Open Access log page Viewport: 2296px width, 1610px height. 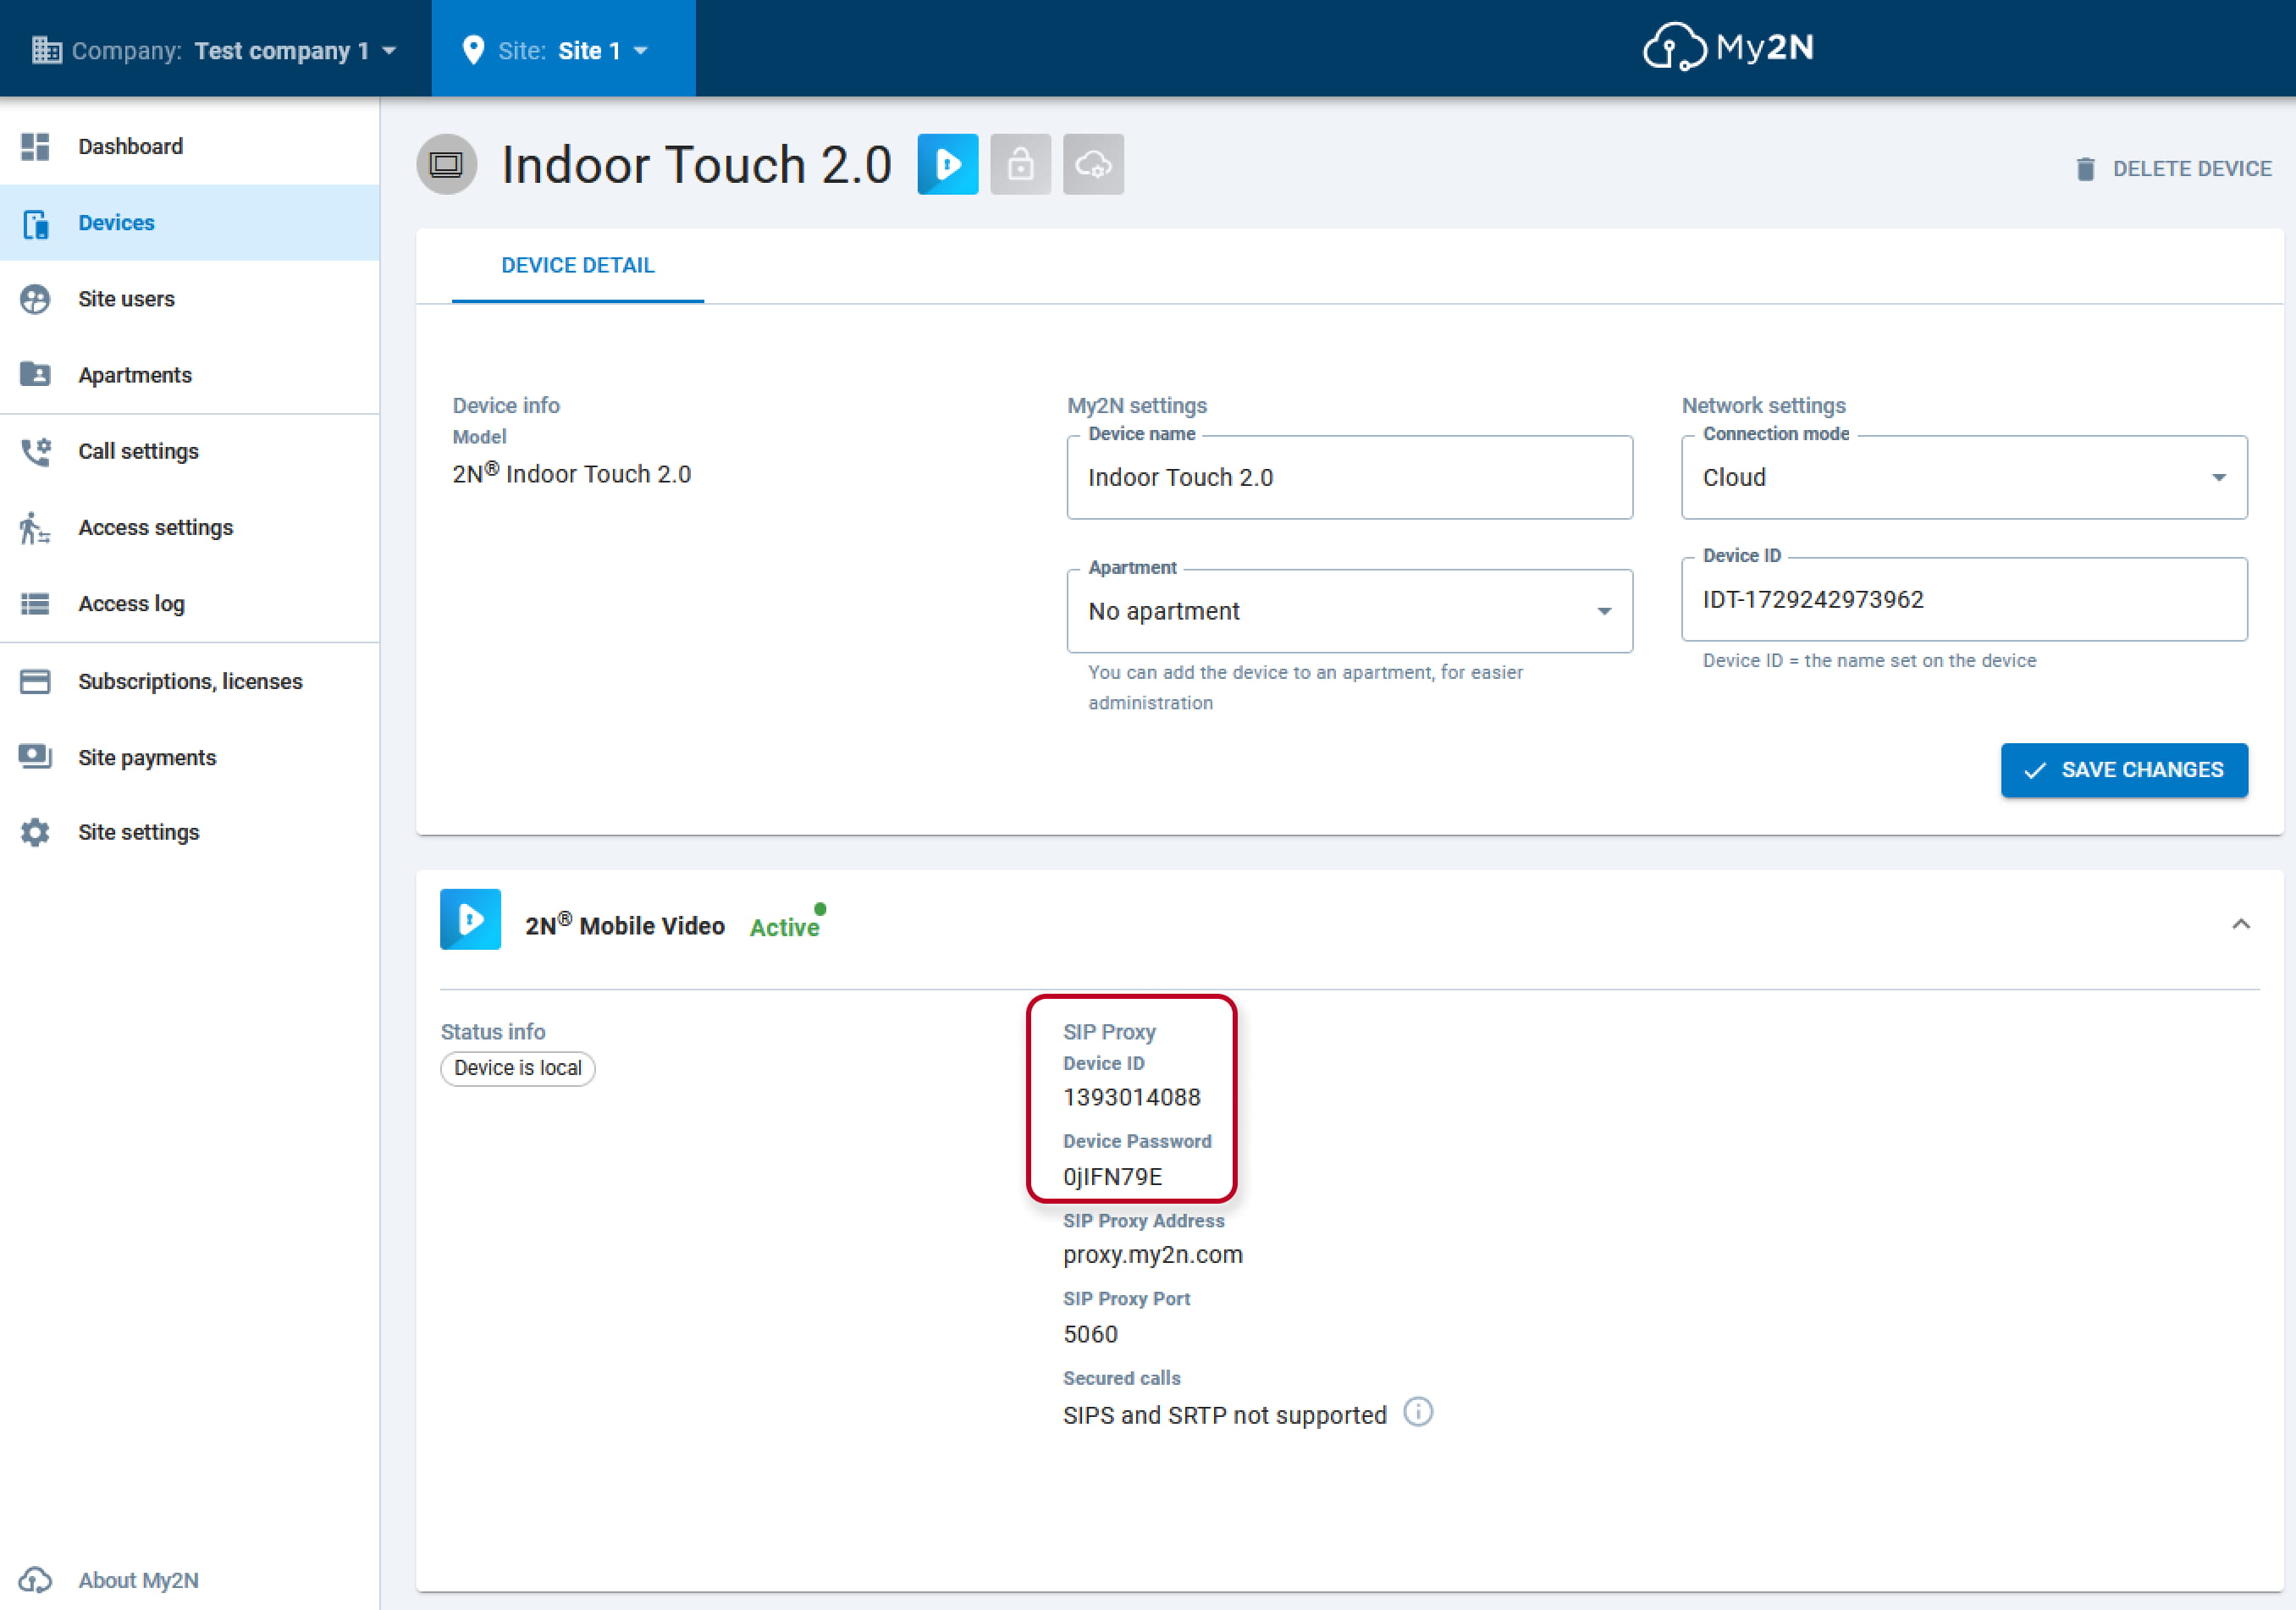pyautogui.click(x=190, y=604)
